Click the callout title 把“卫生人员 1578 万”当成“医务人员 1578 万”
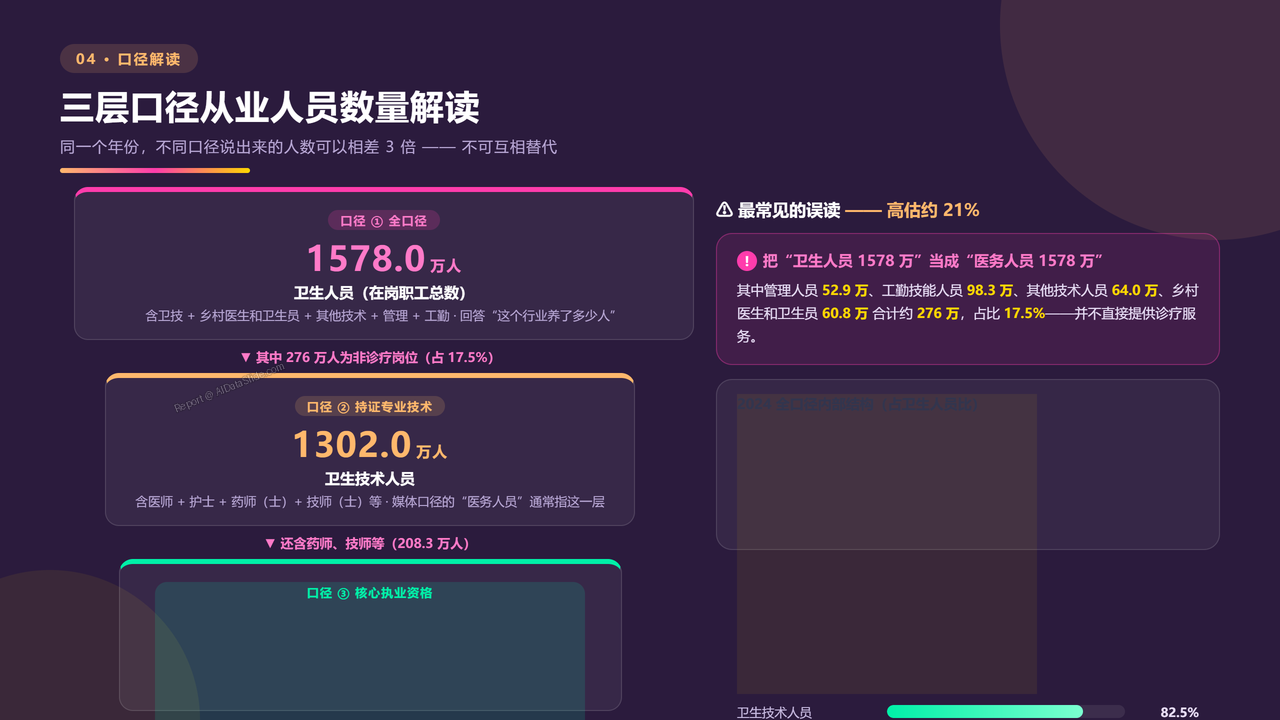This screenshot has height=720, width=1280. click(933, 261)
